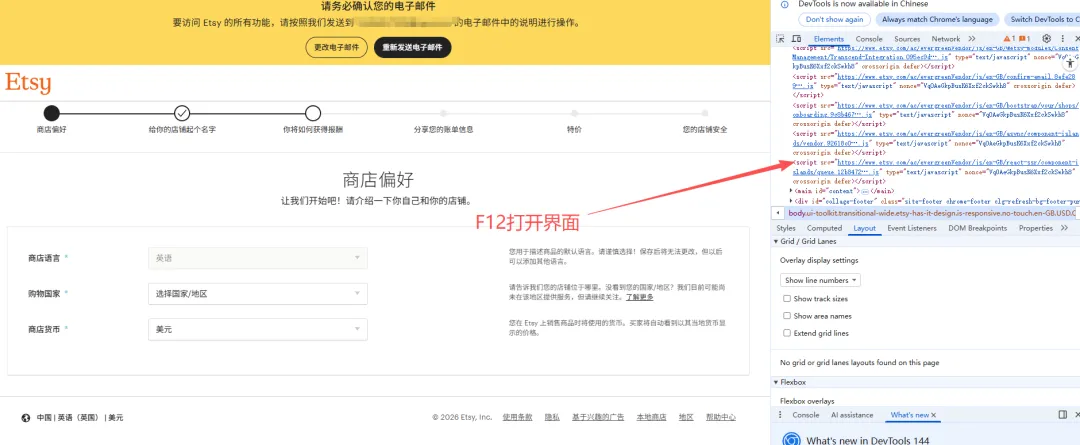This screenshot has height=445, width=1080.
Task: Switch to the Sources tab
Action: click(x=907, y=39)
